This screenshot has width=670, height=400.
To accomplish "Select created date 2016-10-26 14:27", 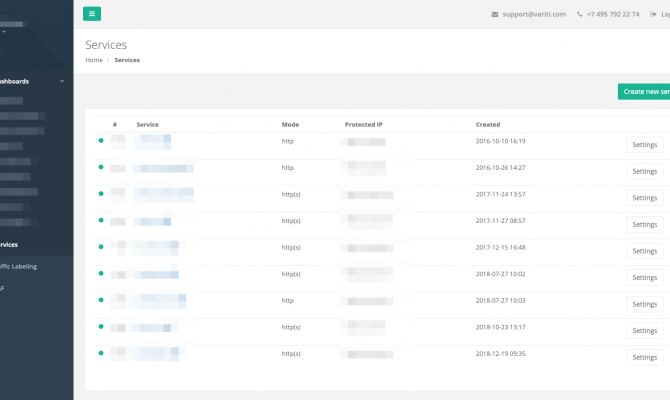I will click(x=500, y=168).
